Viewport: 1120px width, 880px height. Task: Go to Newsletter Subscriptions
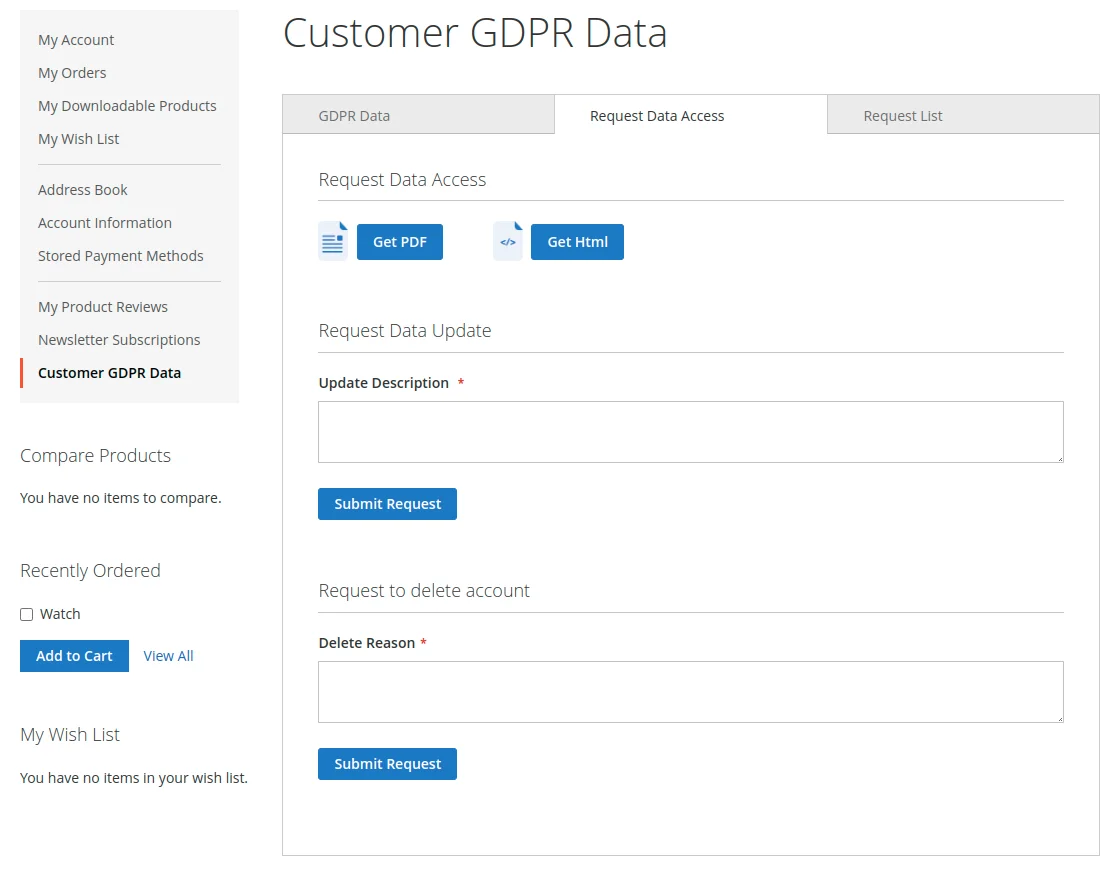[119, 340]
